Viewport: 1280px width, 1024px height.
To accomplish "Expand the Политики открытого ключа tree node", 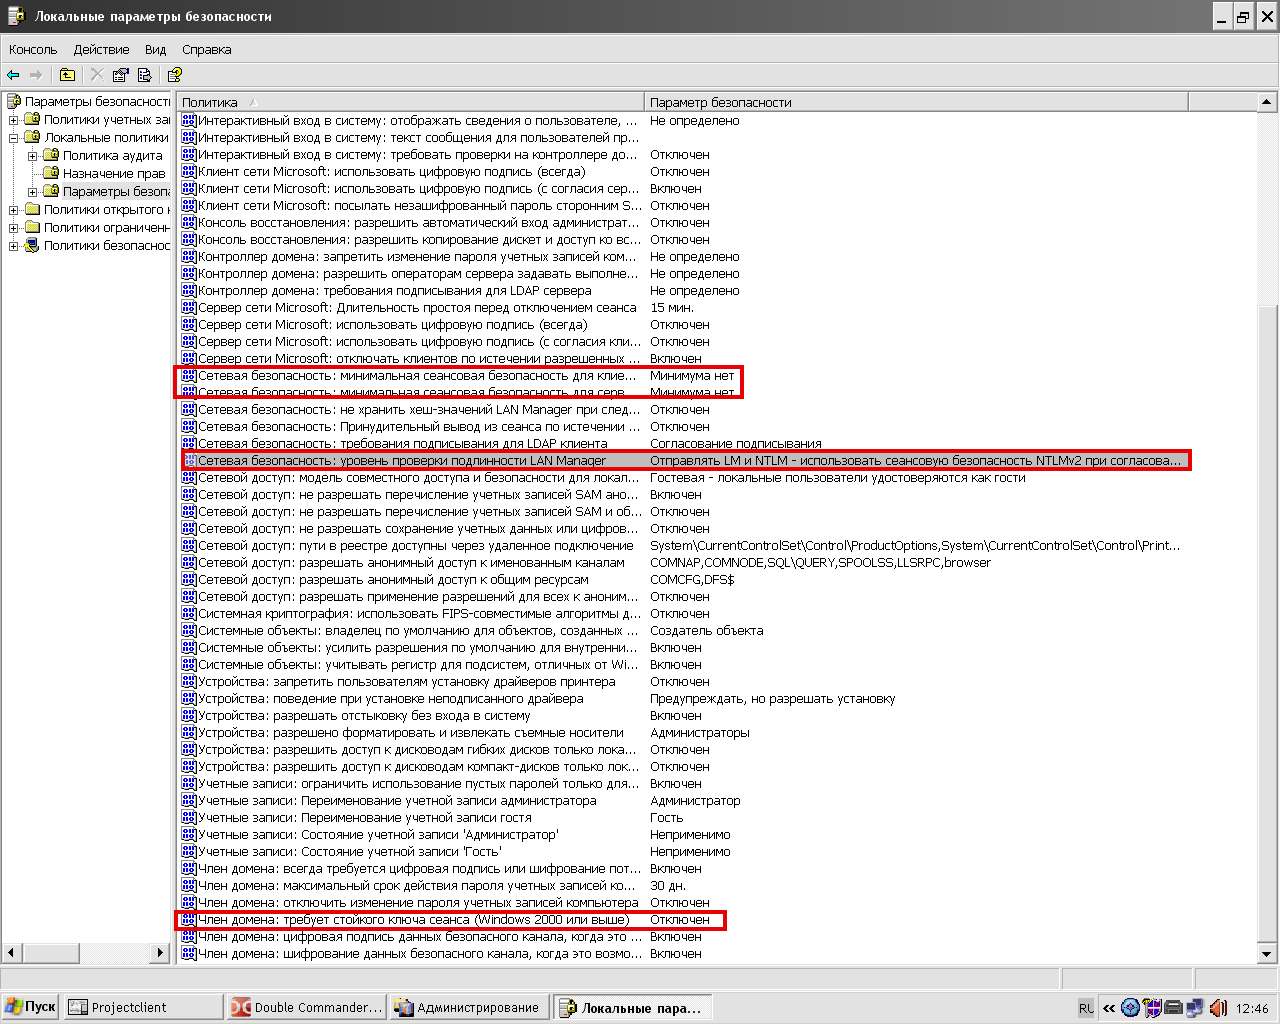I will pos(14,210).
